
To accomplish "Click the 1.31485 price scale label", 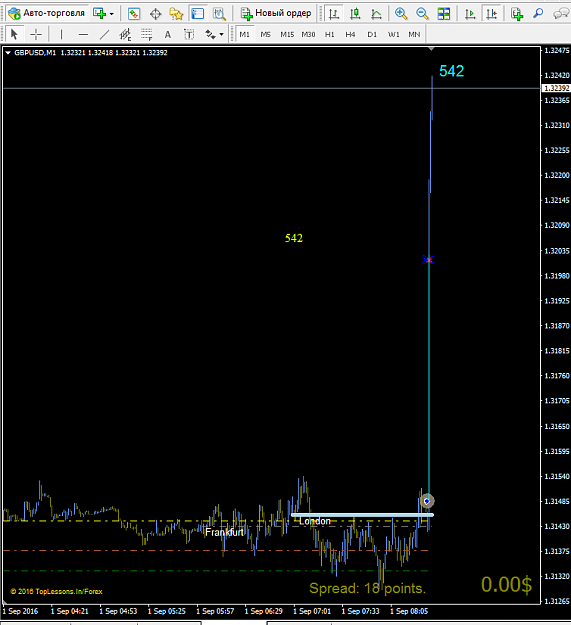I will (557, 501).
